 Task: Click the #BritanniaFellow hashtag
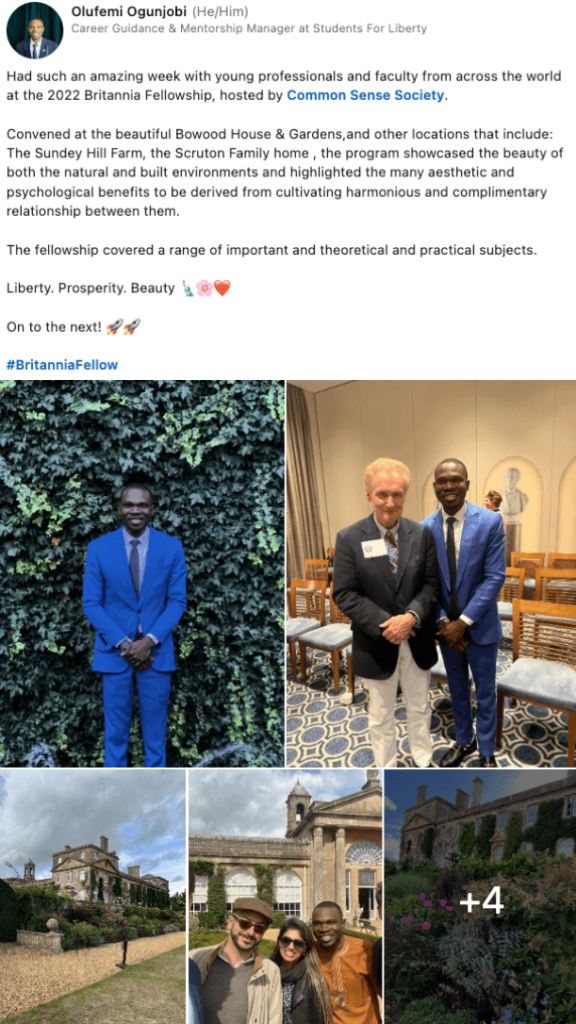coord(62,364)
